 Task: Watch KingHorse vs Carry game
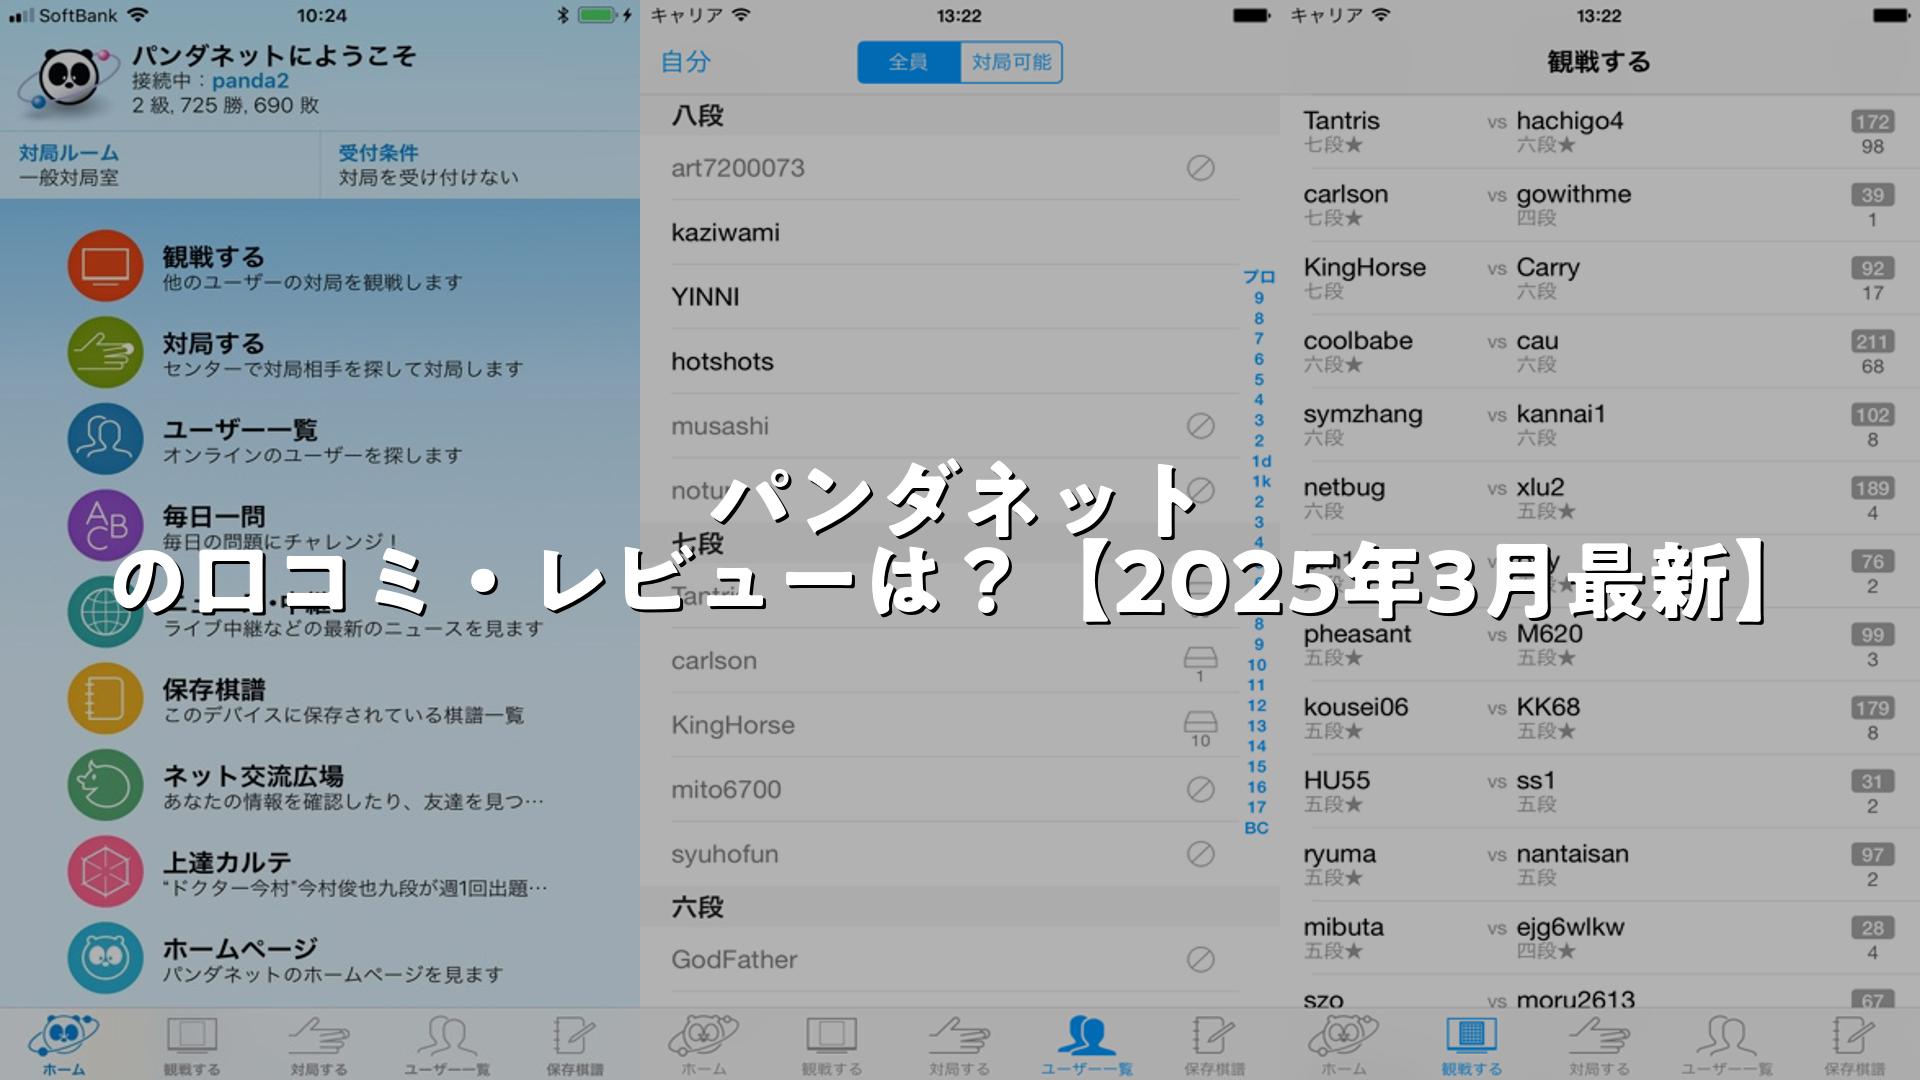point(1600,278)
